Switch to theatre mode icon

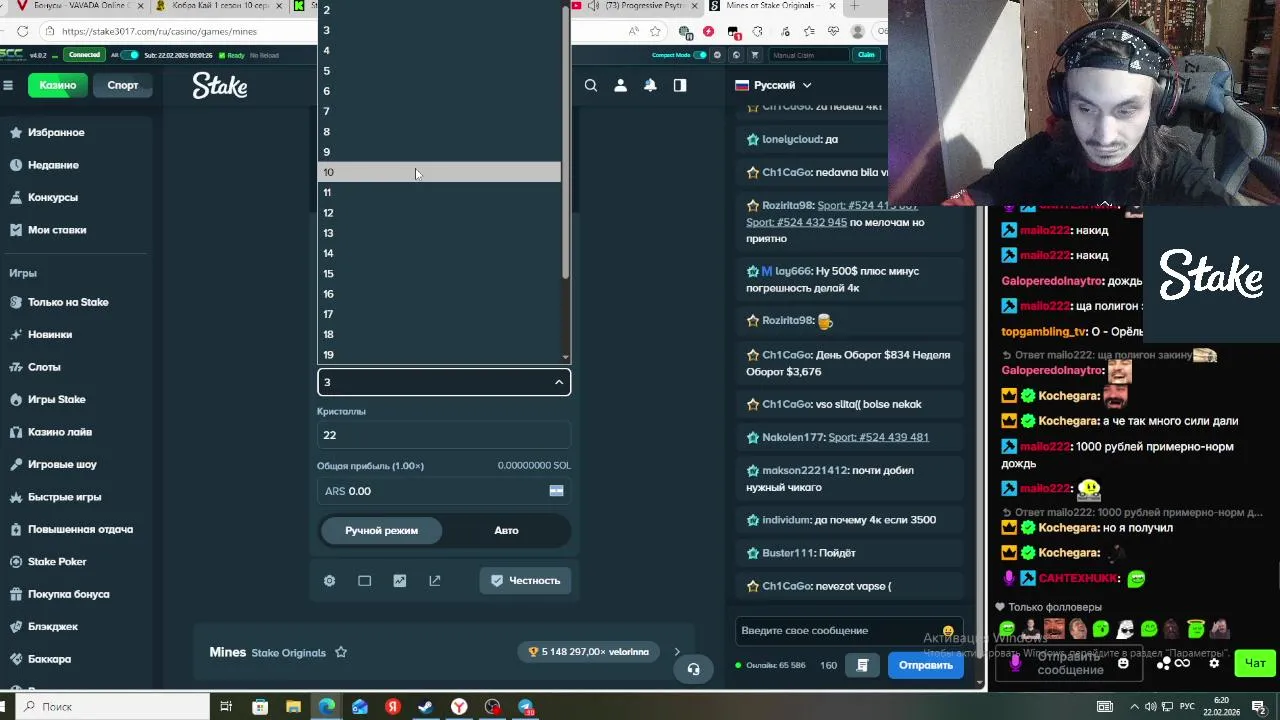point(364,580)
